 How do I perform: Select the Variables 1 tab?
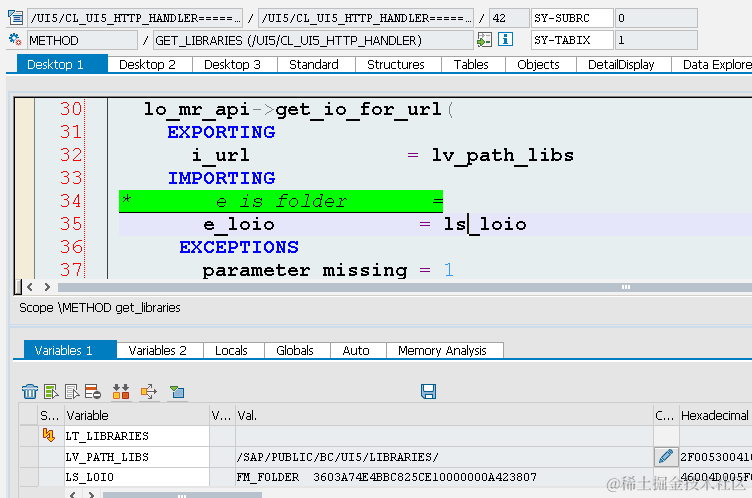coord(70,350)
